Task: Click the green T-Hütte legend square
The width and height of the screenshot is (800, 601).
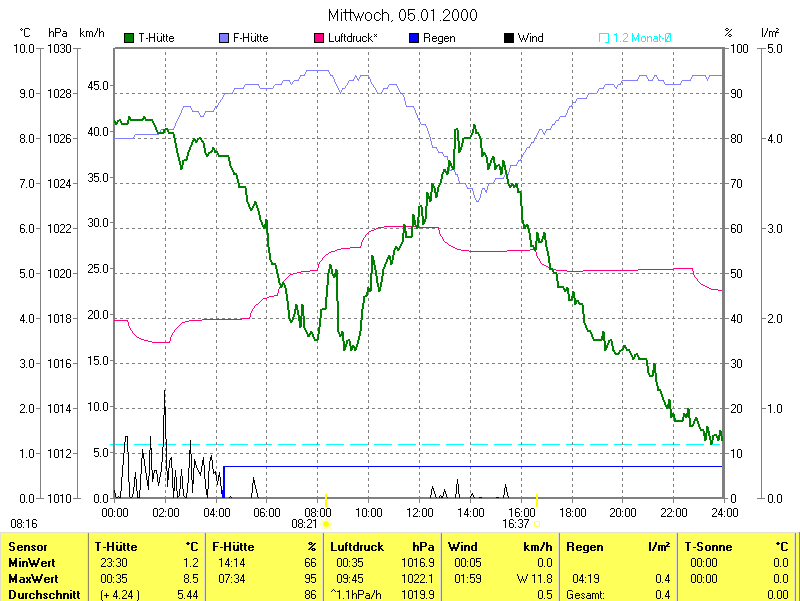Action: (x=129, y=38)
